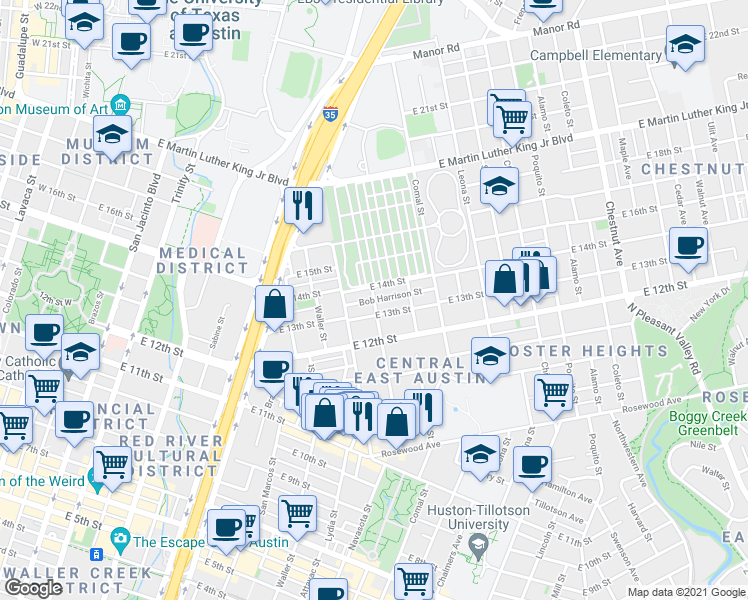Viewport: 748px width, 600px height.
Task: Click the school marker north of Huston-Tillotson University
Action: click(480, 454)
